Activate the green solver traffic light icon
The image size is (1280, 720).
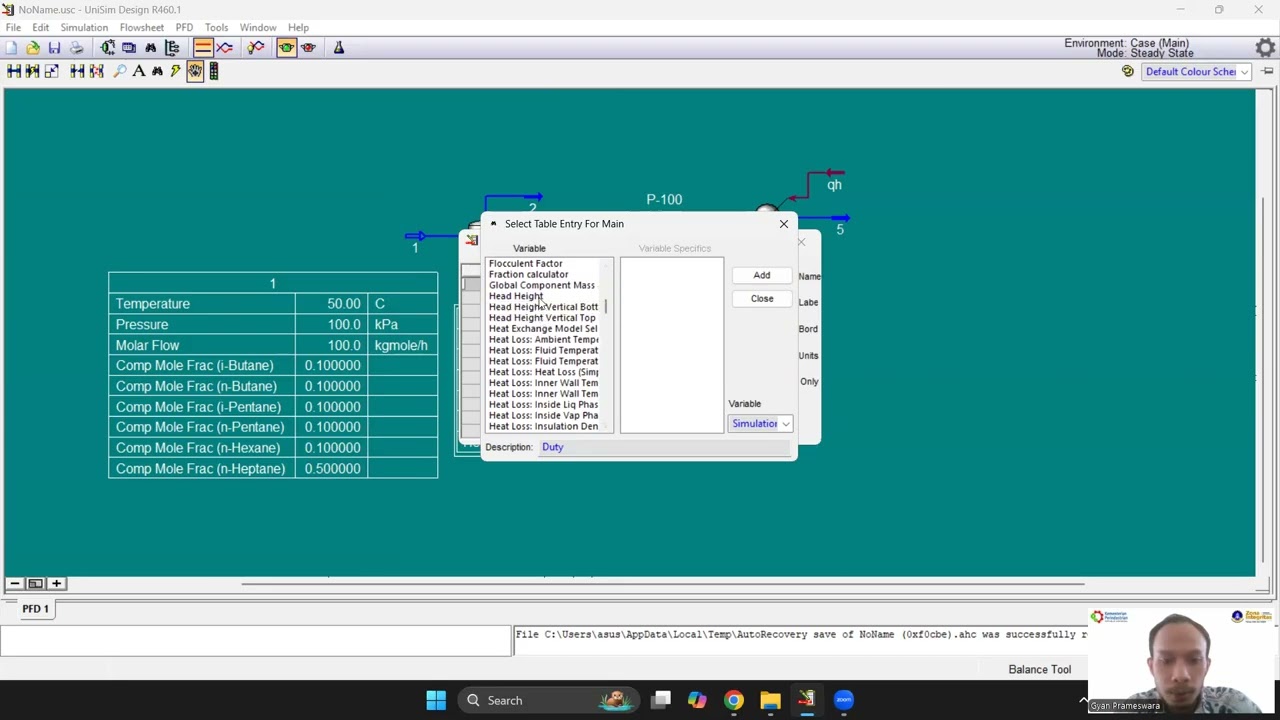287,48
